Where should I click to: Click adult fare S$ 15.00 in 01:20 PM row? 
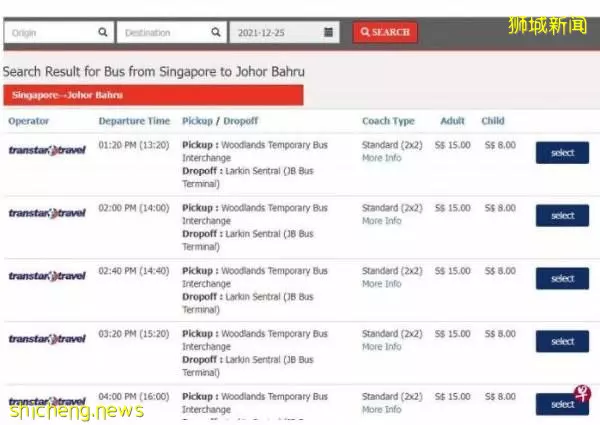(452, 145)
